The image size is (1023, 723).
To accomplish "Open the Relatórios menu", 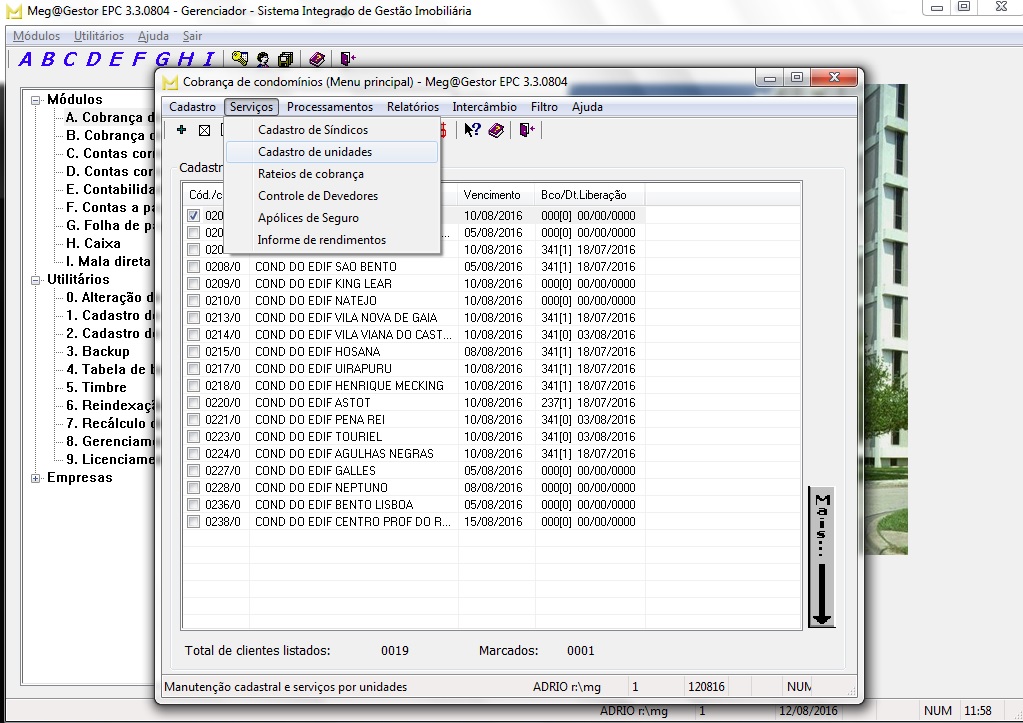I will coord(412,107).
